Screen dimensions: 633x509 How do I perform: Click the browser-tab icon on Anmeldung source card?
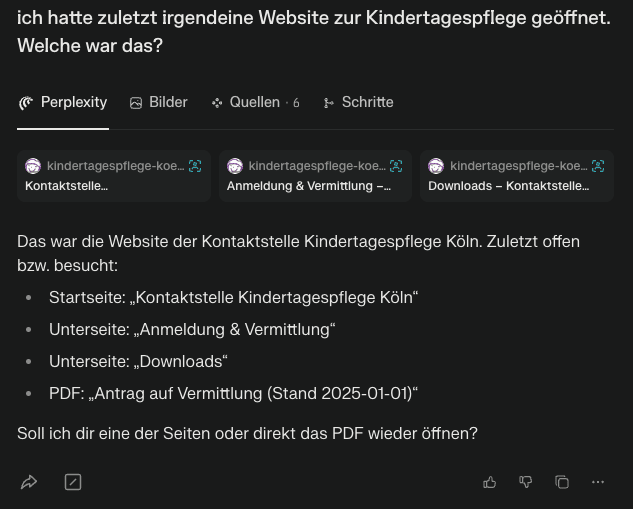pyautogui.click(x=396, y=165)
